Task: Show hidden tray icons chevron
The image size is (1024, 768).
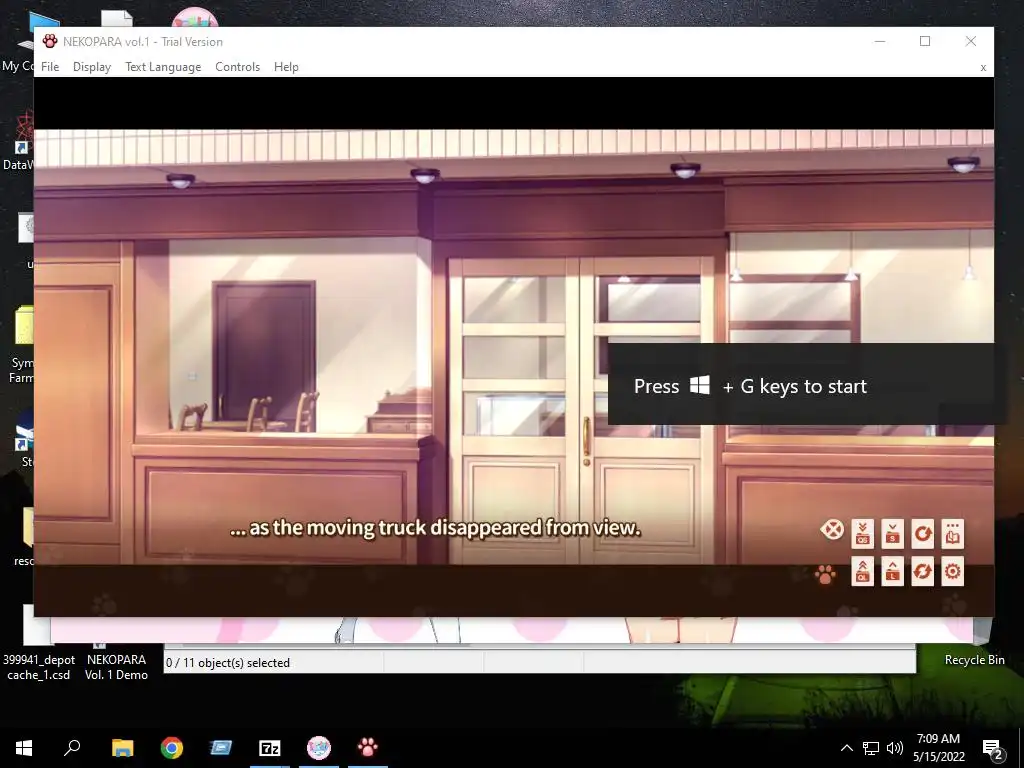Action: pos(846,748)
